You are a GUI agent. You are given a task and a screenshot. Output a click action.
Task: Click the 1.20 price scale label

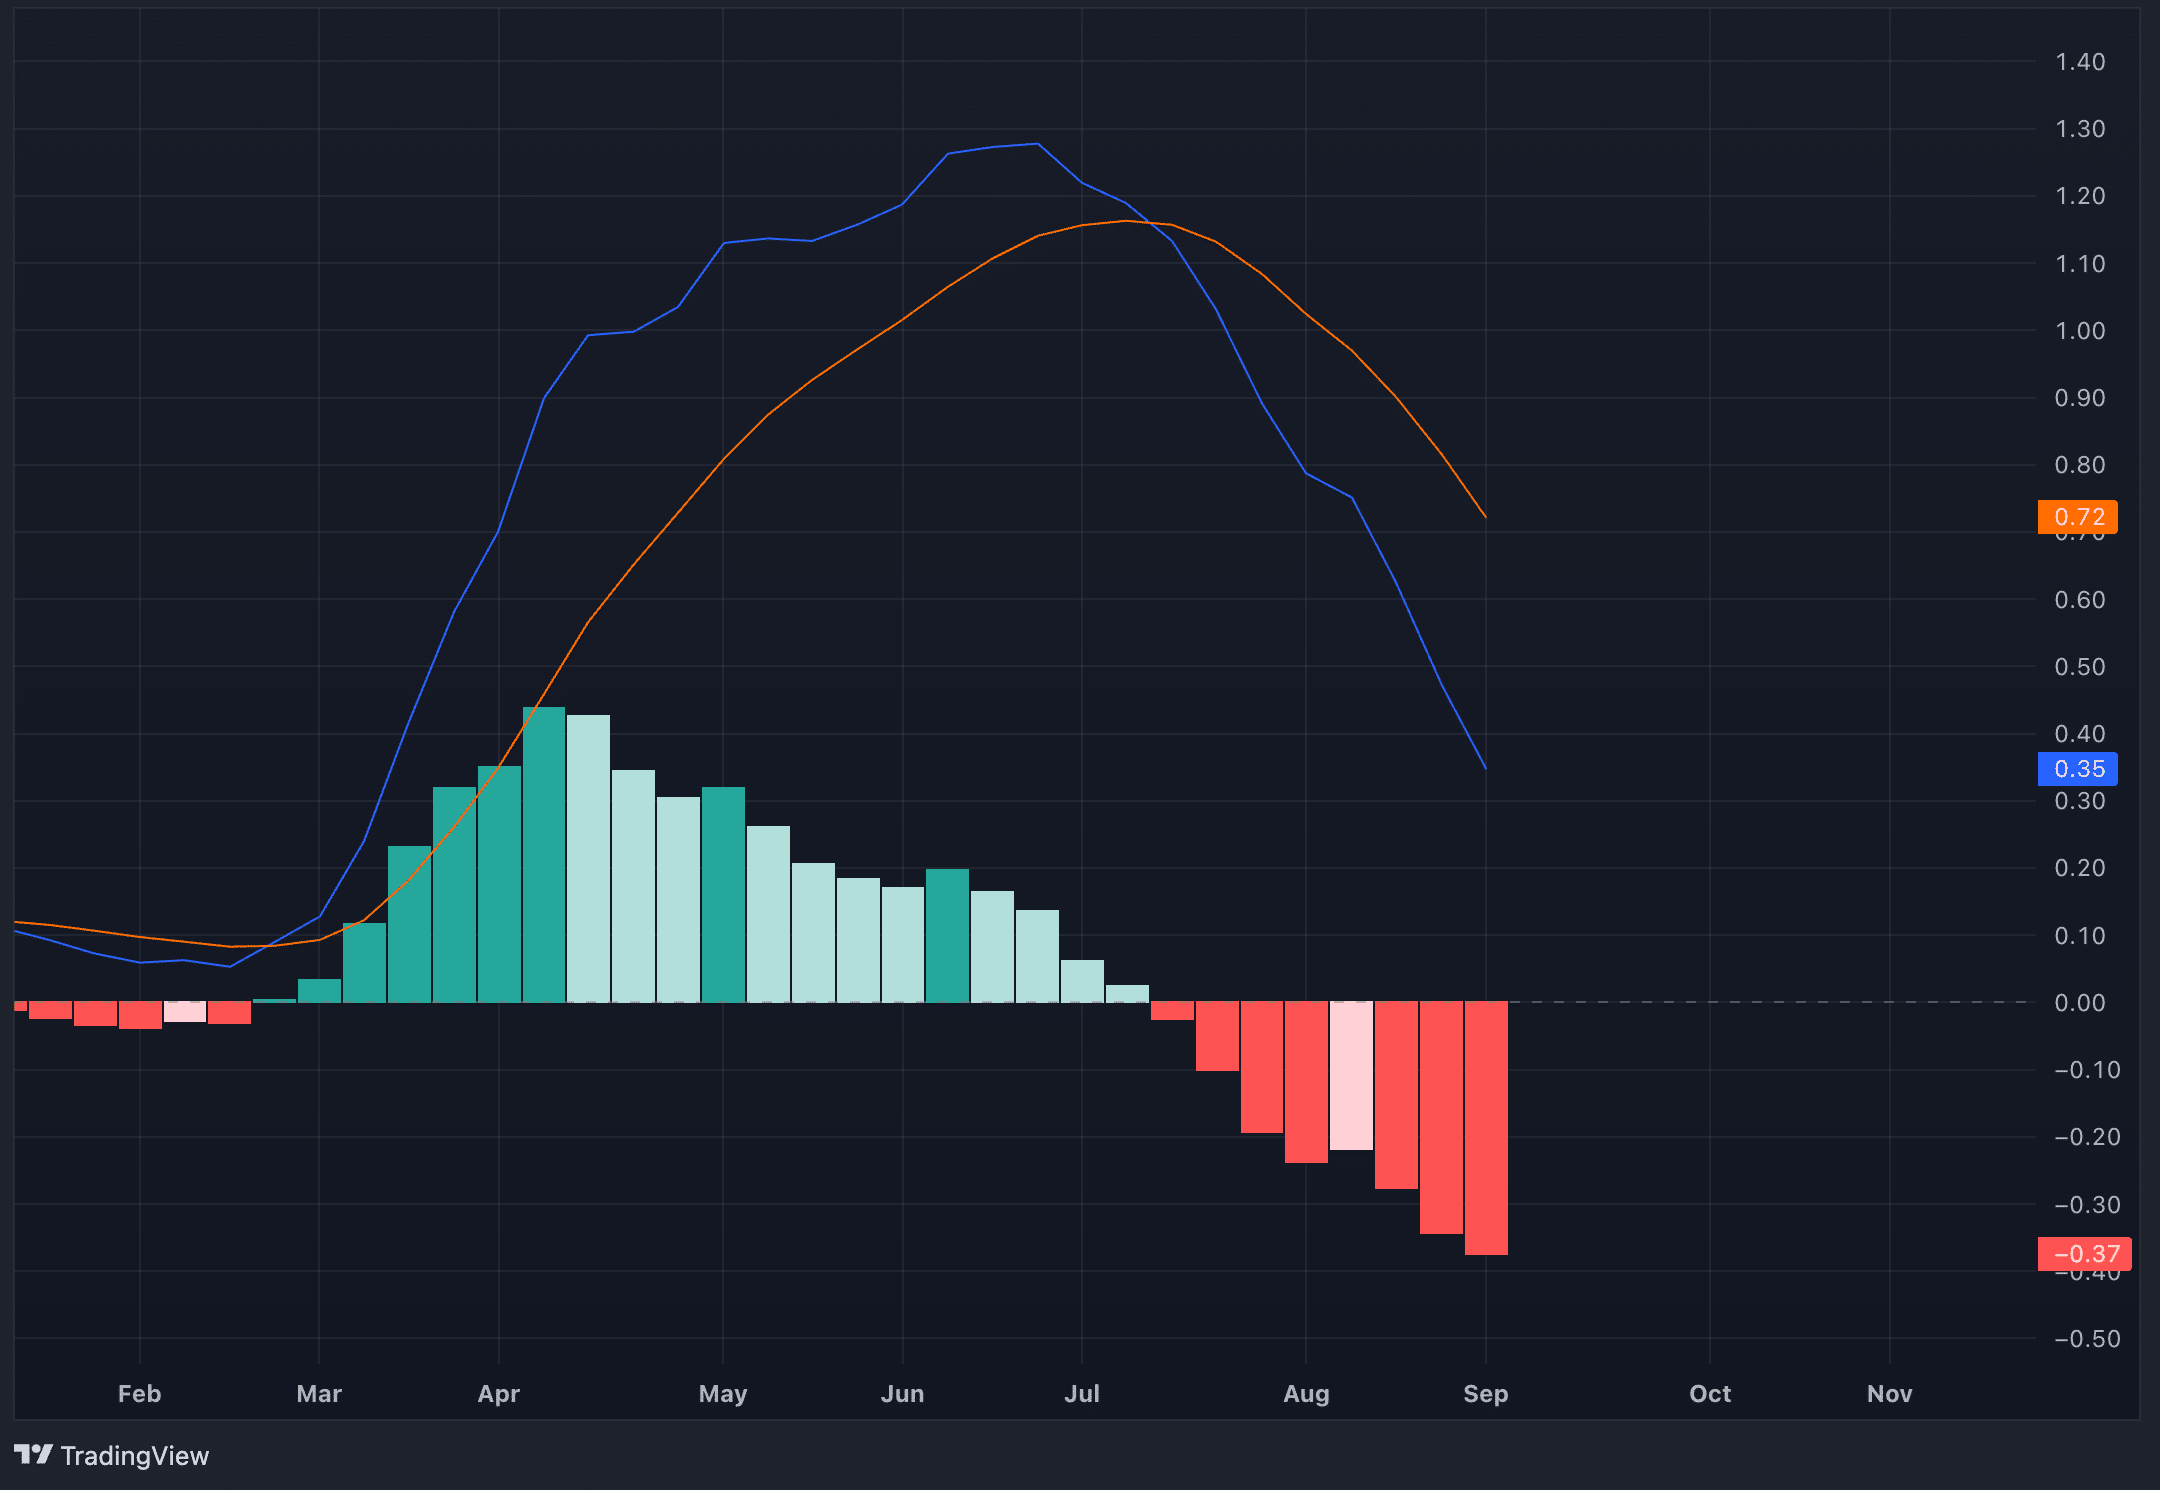click(x=2080, y=196)
